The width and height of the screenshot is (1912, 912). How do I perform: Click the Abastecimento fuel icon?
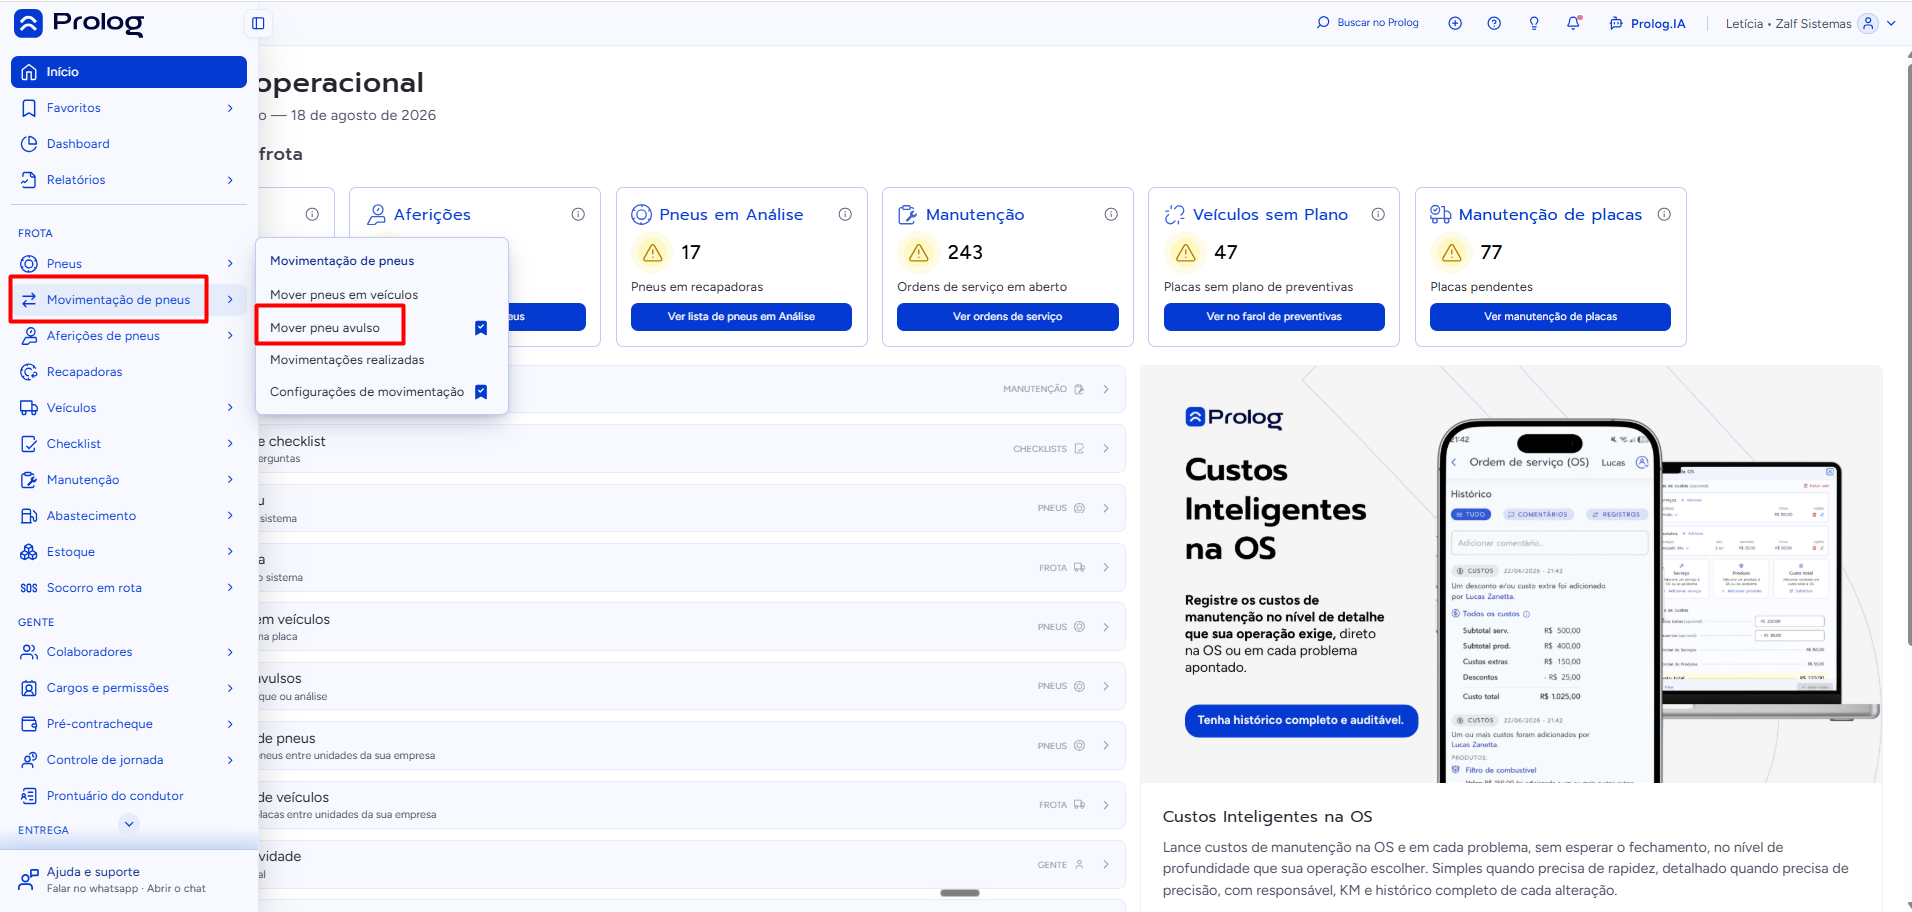click(x=29, y=516)
